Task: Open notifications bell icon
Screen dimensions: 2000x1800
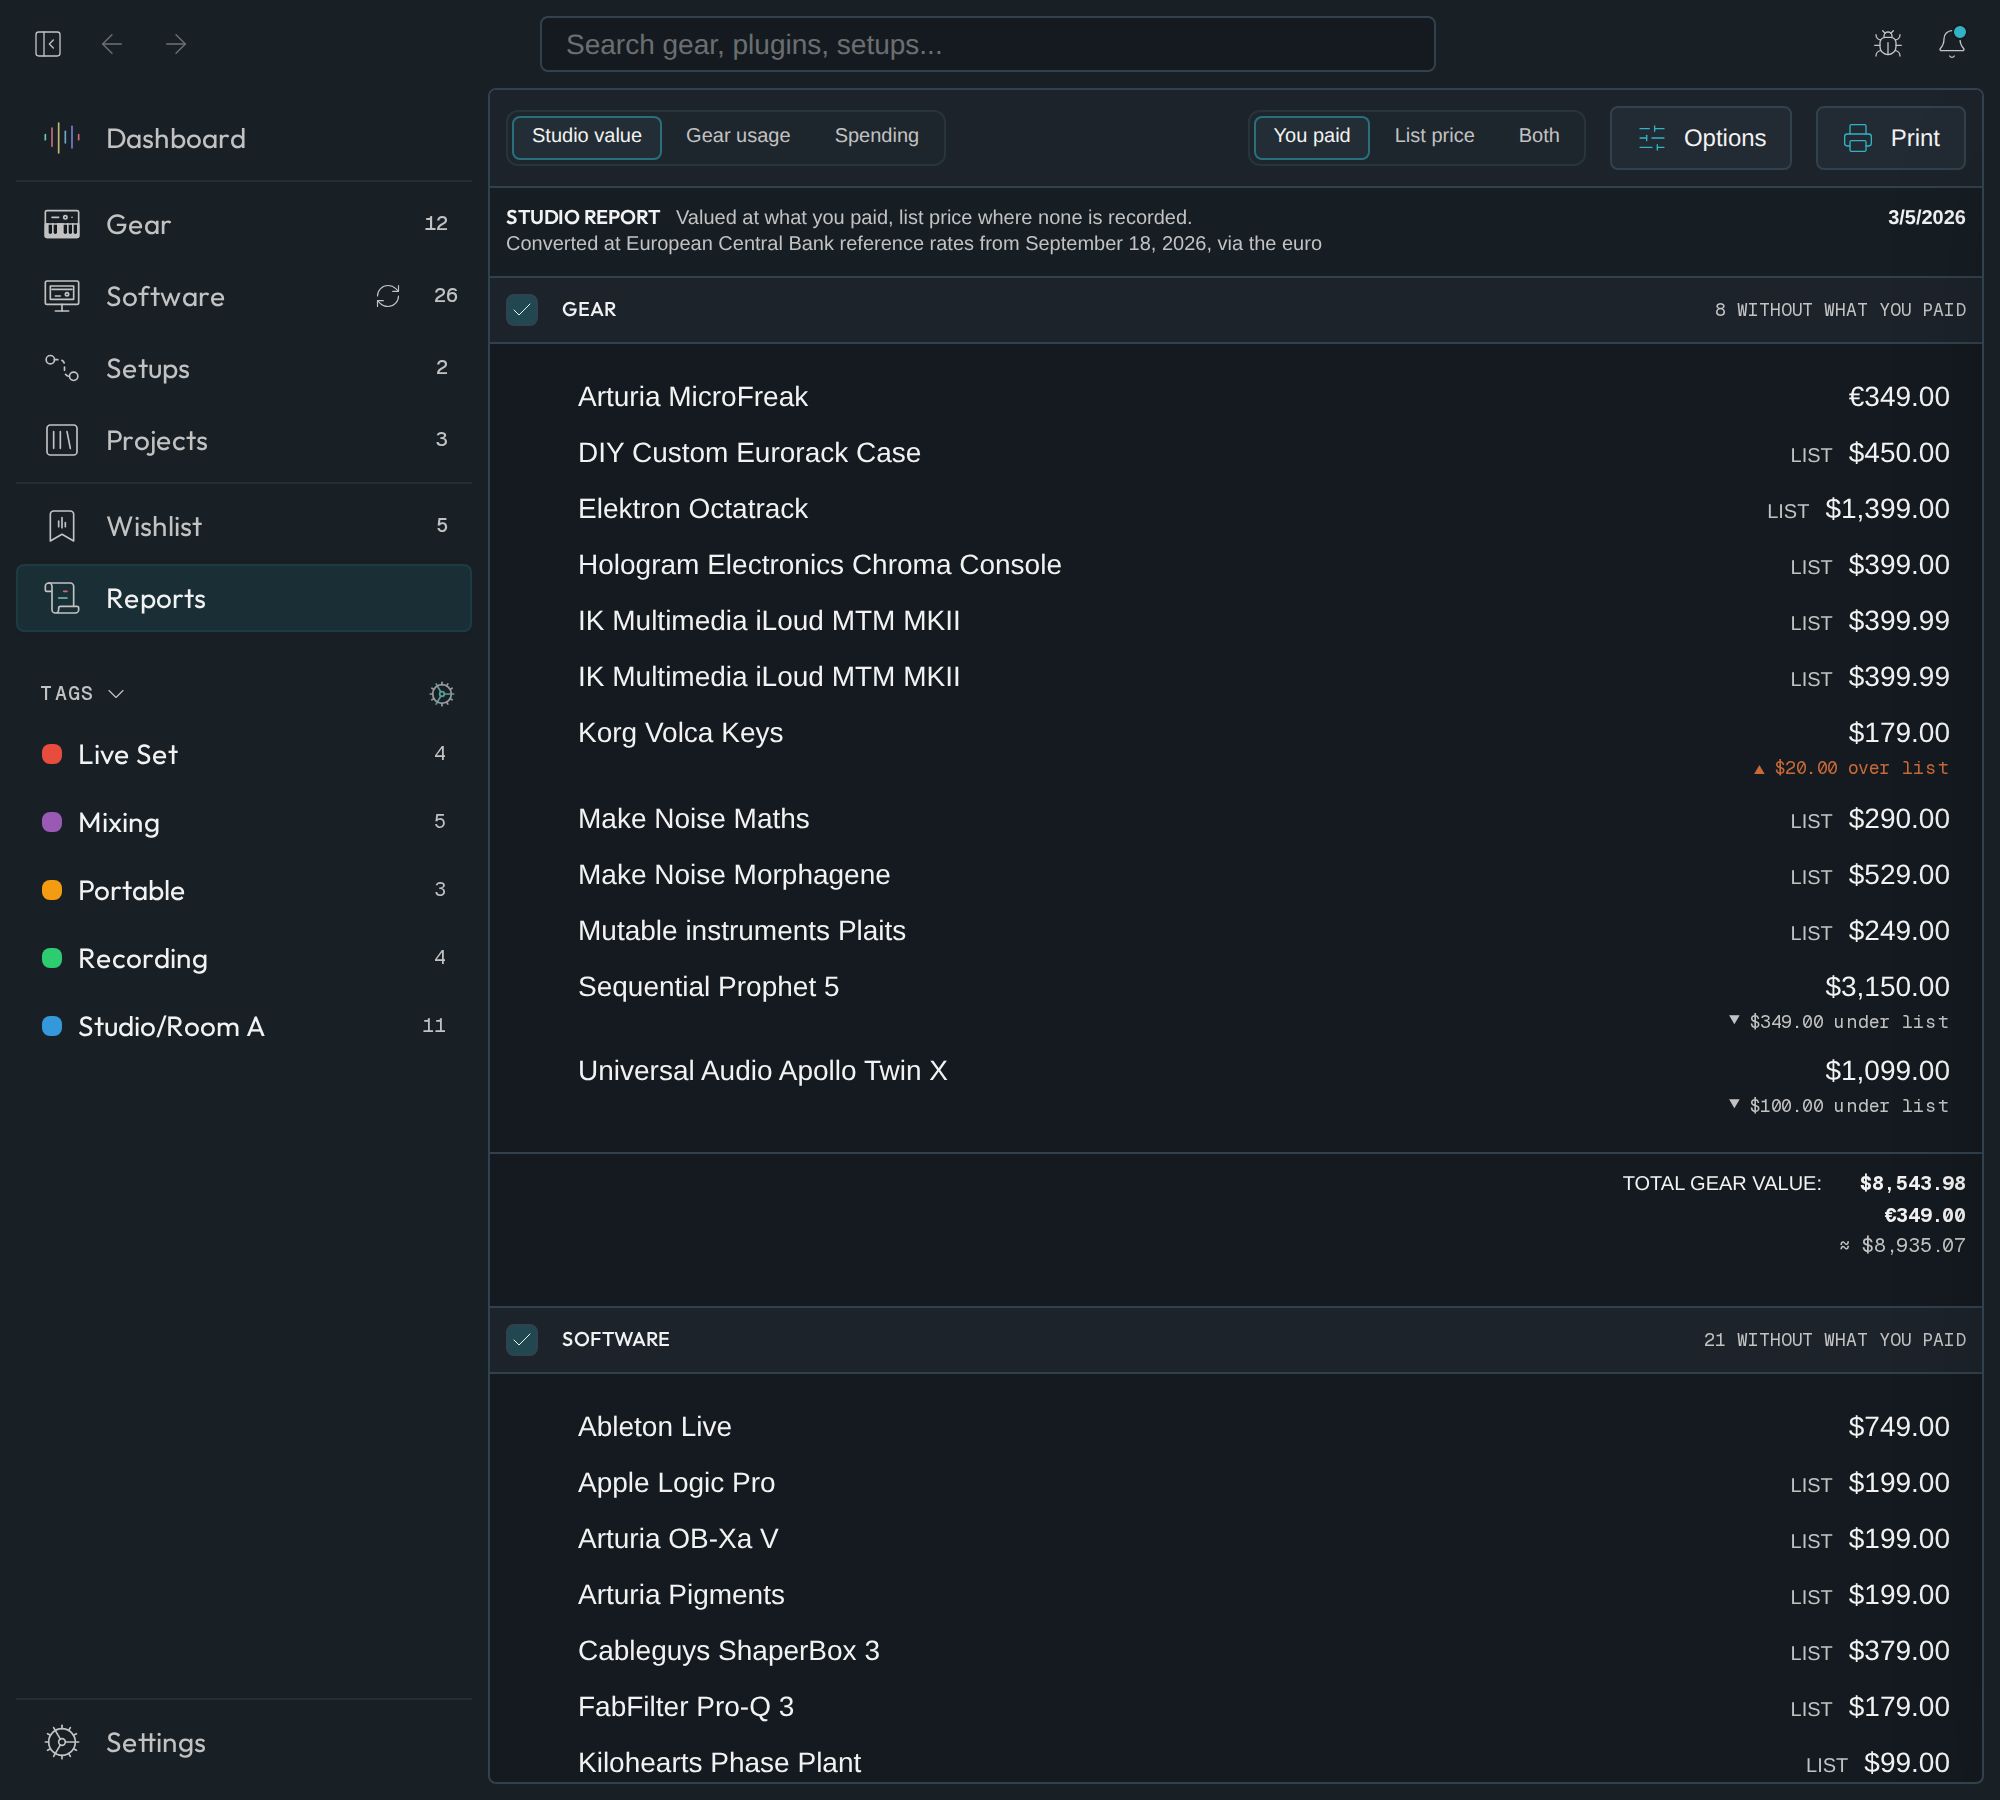Action: tap(1952, 44)
